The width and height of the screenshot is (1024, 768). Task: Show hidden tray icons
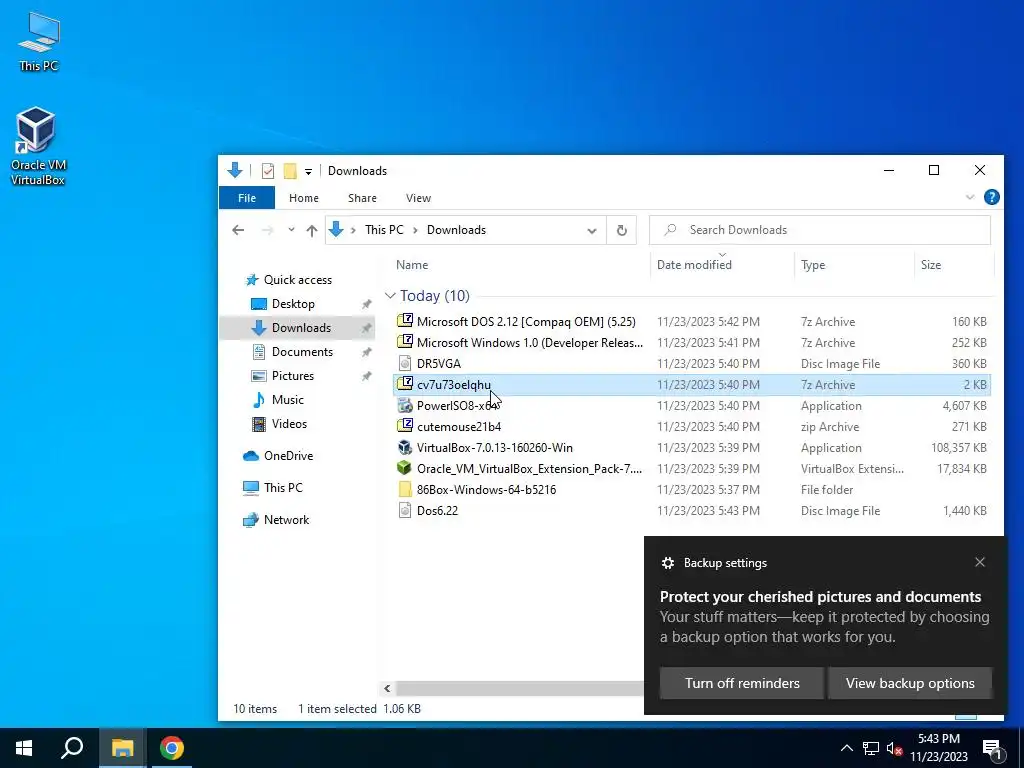click(846, 748)
